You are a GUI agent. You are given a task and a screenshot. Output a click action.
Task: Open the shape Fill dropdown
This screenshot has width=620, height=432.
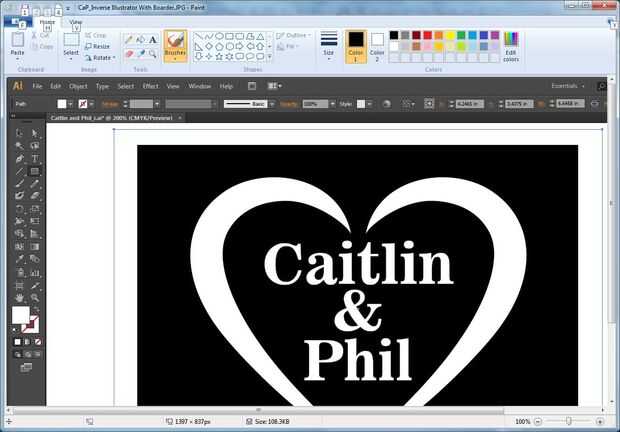tap(287, 47)
